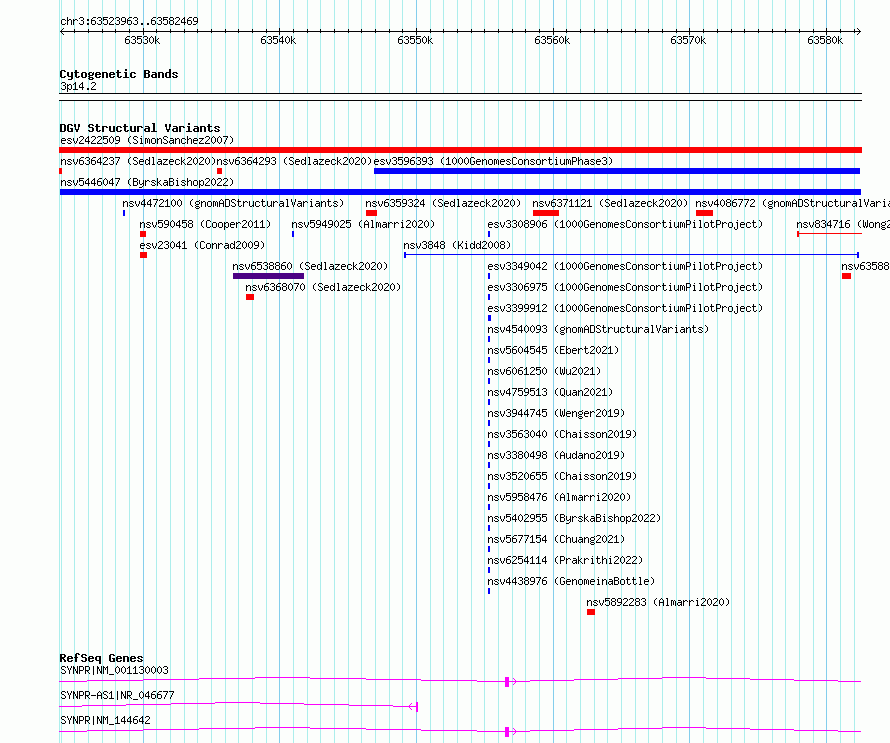
Task: Open the nsv4438976 GenomeinaBottle label
Action: (571, 581)
